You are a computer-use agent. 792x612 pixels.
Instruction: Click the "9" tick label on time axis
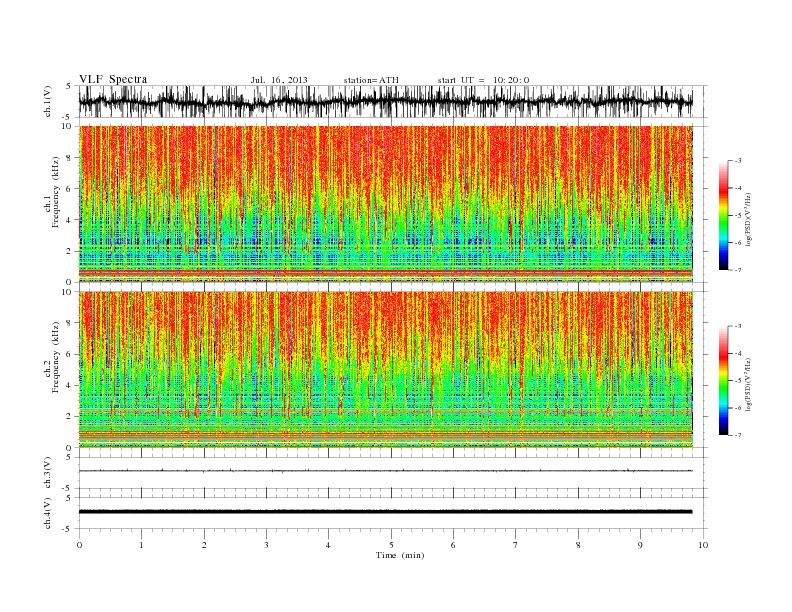point(640,545)
